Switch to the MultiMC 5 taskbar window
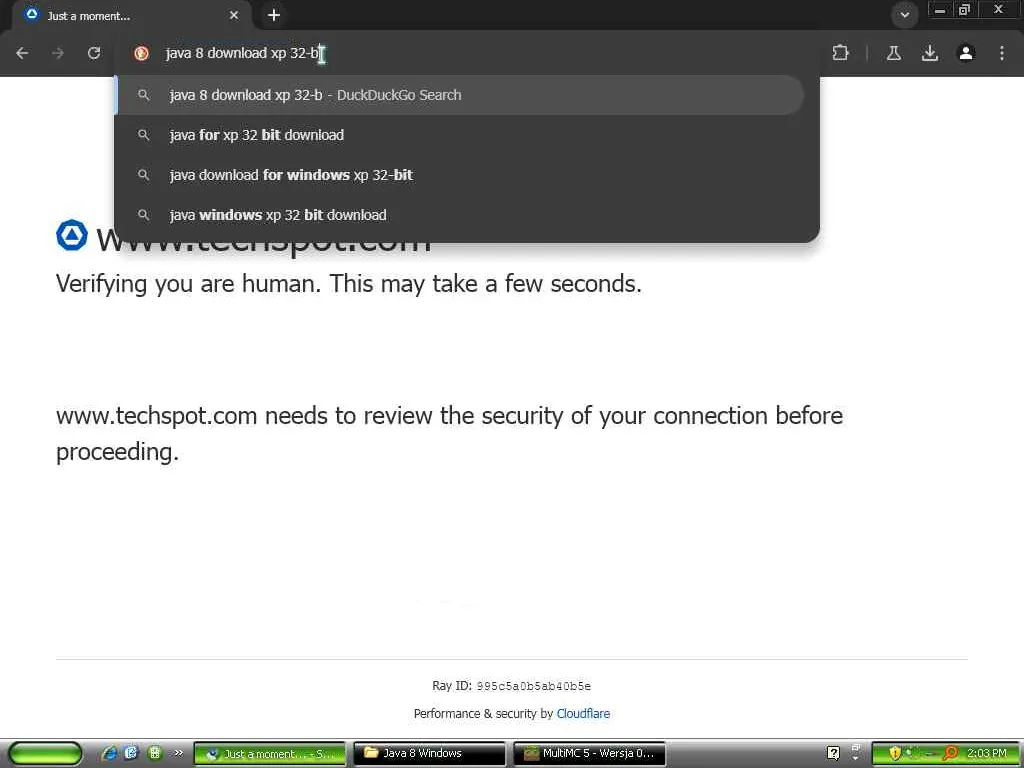 pyautogui.click(x=590, y=754)
